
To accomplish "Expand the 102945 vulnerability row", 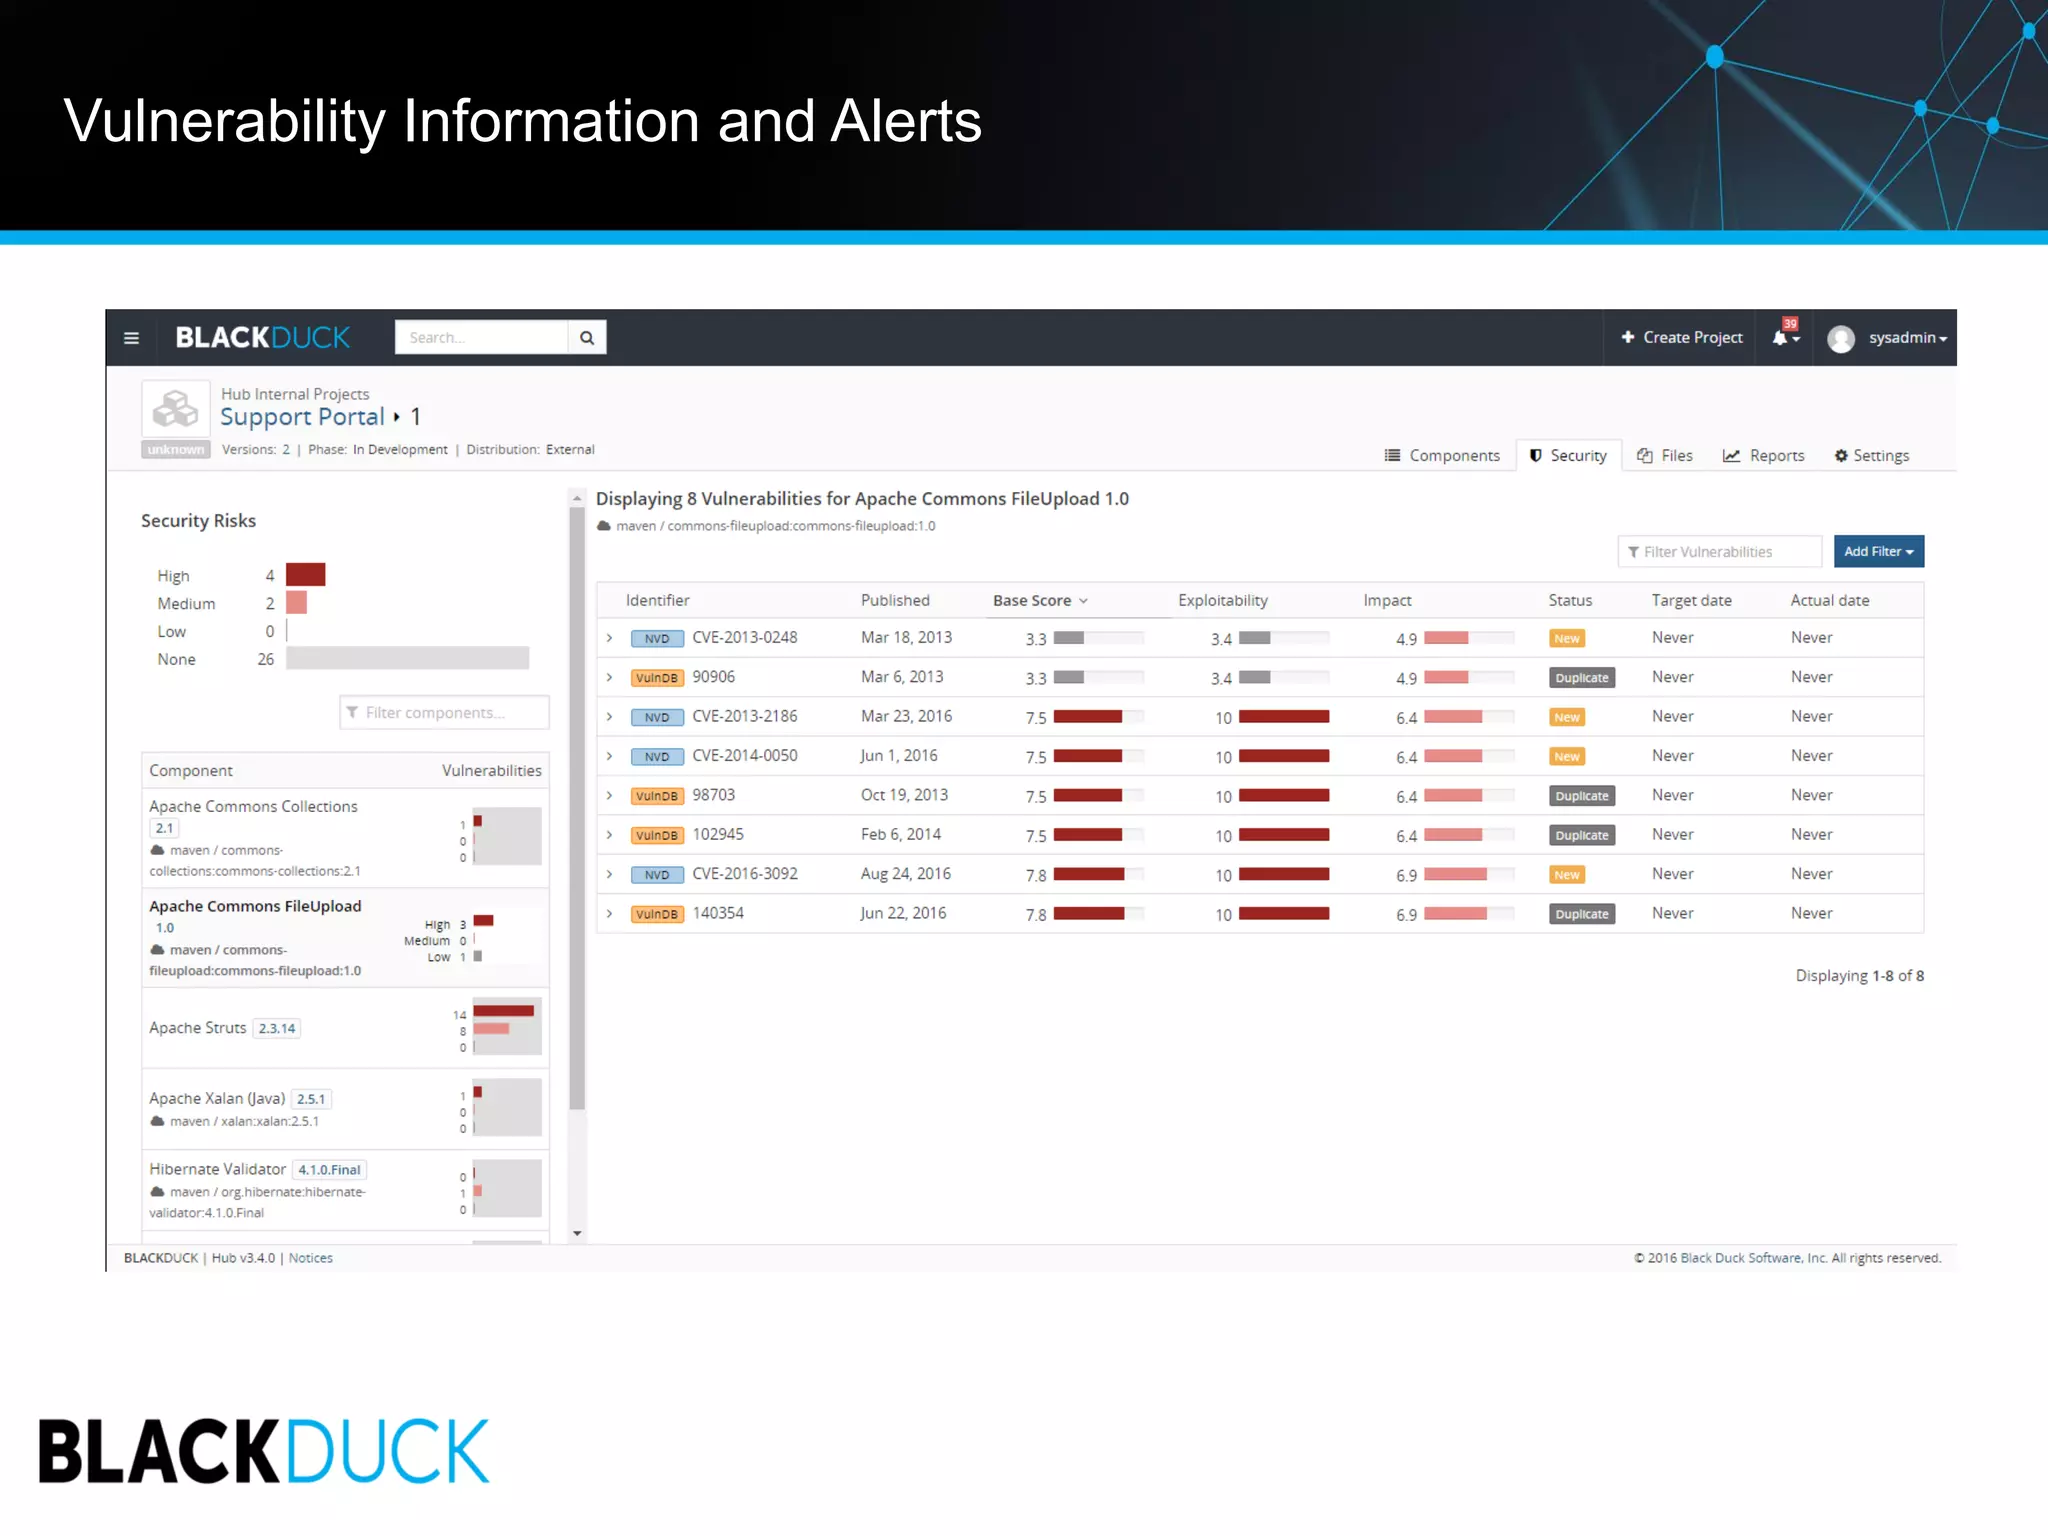I will (x=609, y=834).
